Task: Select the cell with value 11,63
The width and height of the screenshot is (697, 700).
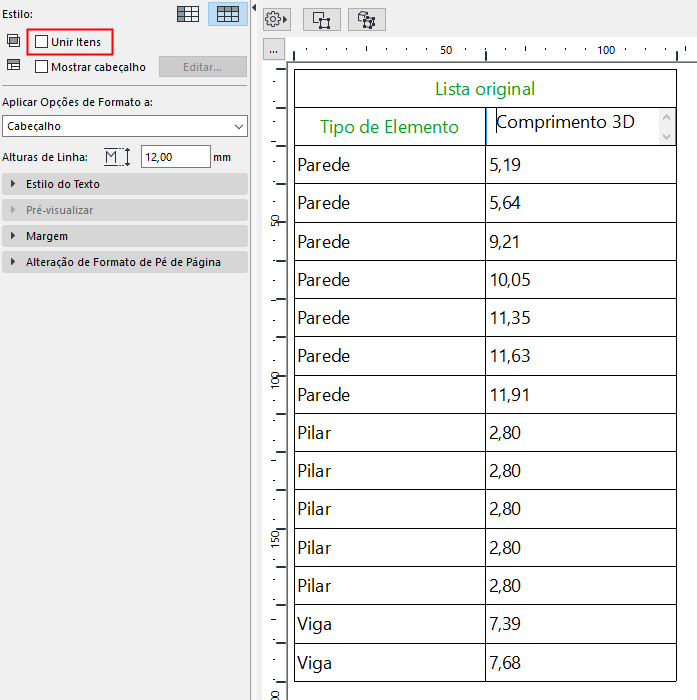Action: tap(581, 356)
